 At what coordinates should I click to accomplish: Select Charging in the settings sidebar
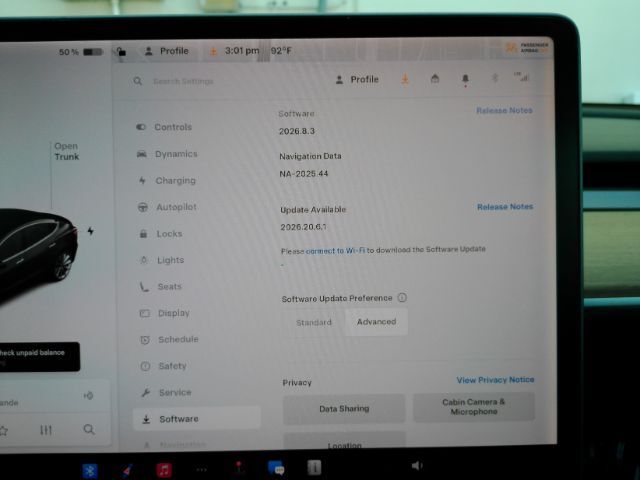coord(167,180)
